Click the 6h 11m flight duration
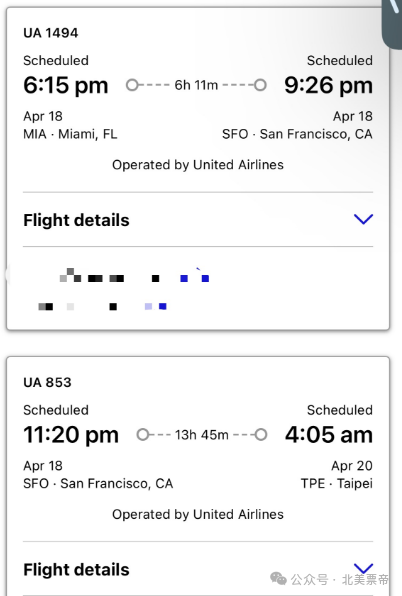Image resolution: width=402 pixels, height=596 pixels. pyautogui.click(x=196, y=85)
